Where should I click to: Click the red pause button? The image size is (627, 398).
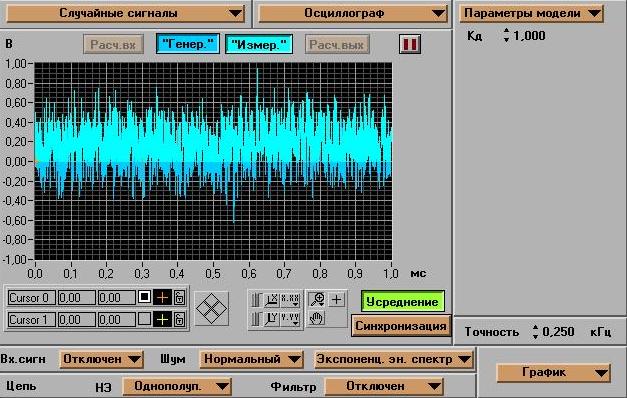(410, 44)
